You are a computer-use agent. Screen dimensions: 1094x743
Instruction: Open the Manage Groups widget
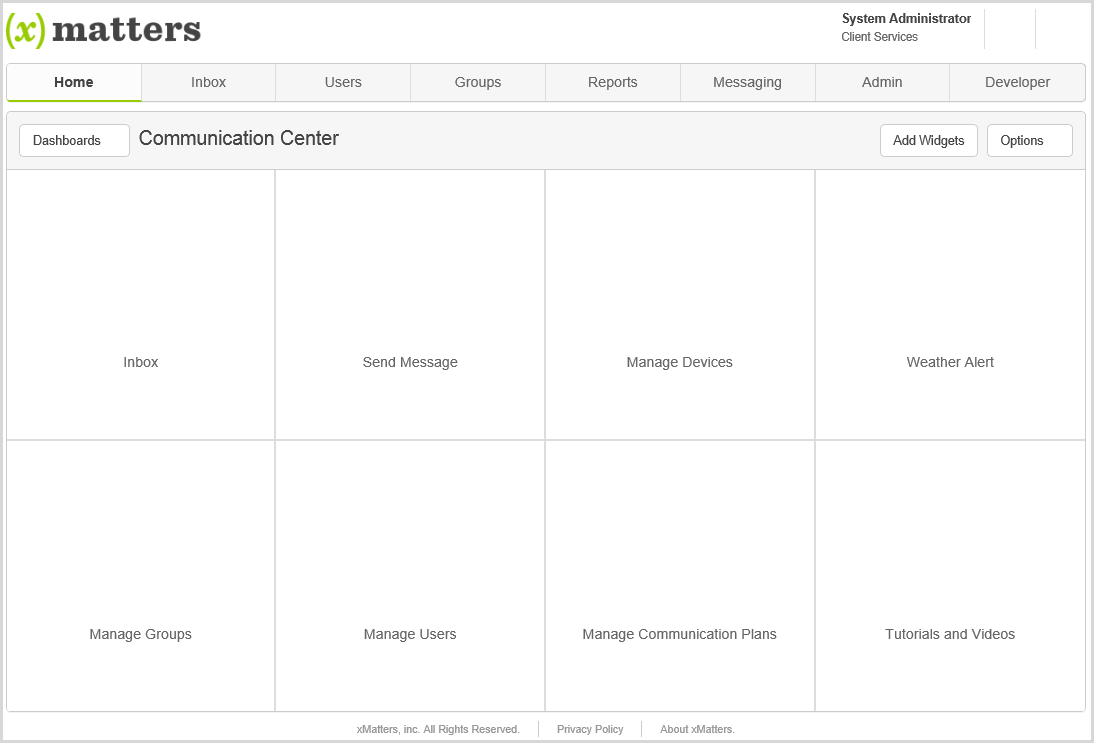click(x=141, y=576)
